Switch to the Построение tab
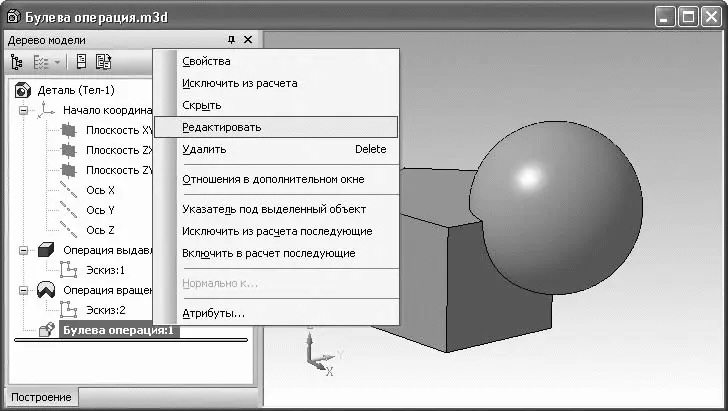This screenshot has height=411, width=728. click(41, 397)
